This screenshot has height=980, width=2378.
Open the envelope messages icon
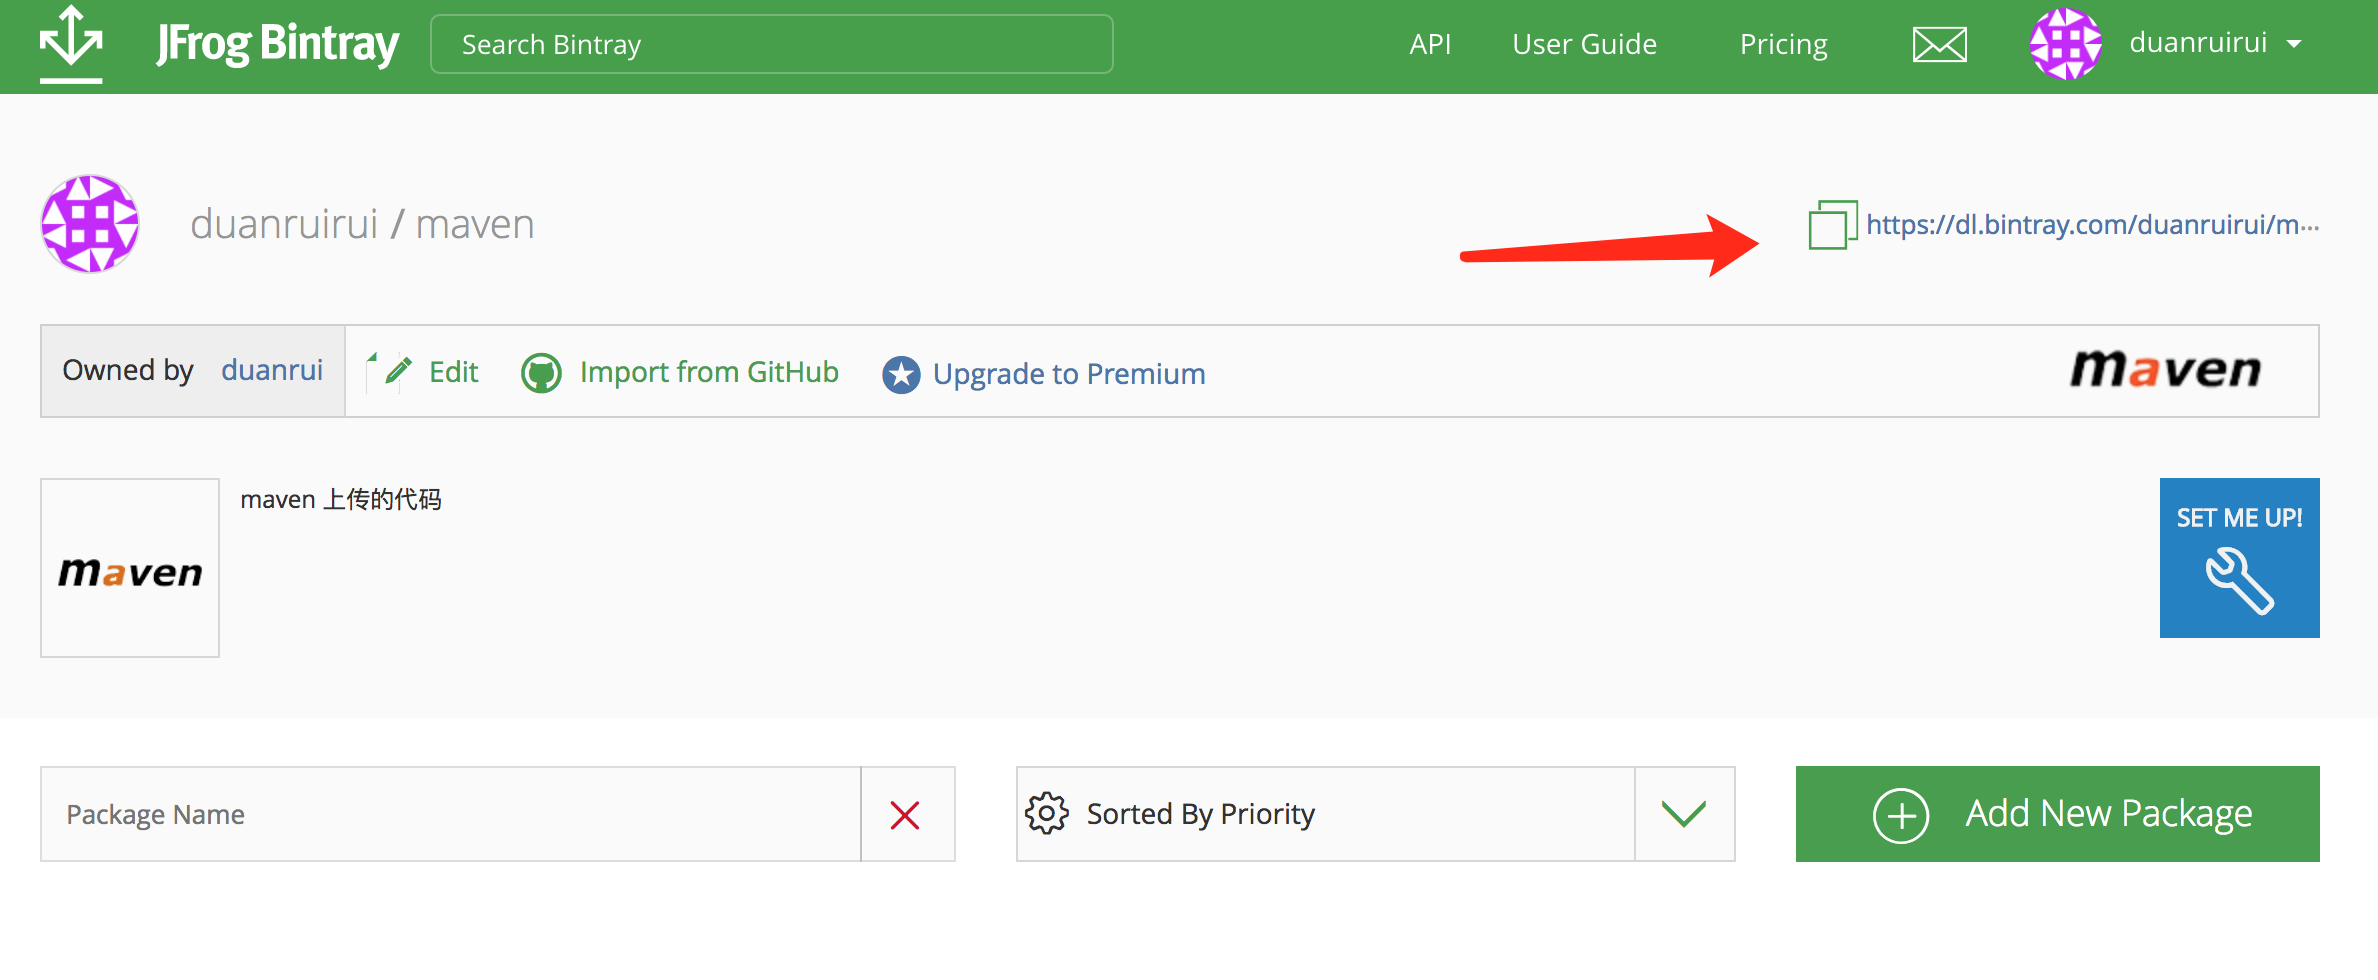coord(1939,44)
